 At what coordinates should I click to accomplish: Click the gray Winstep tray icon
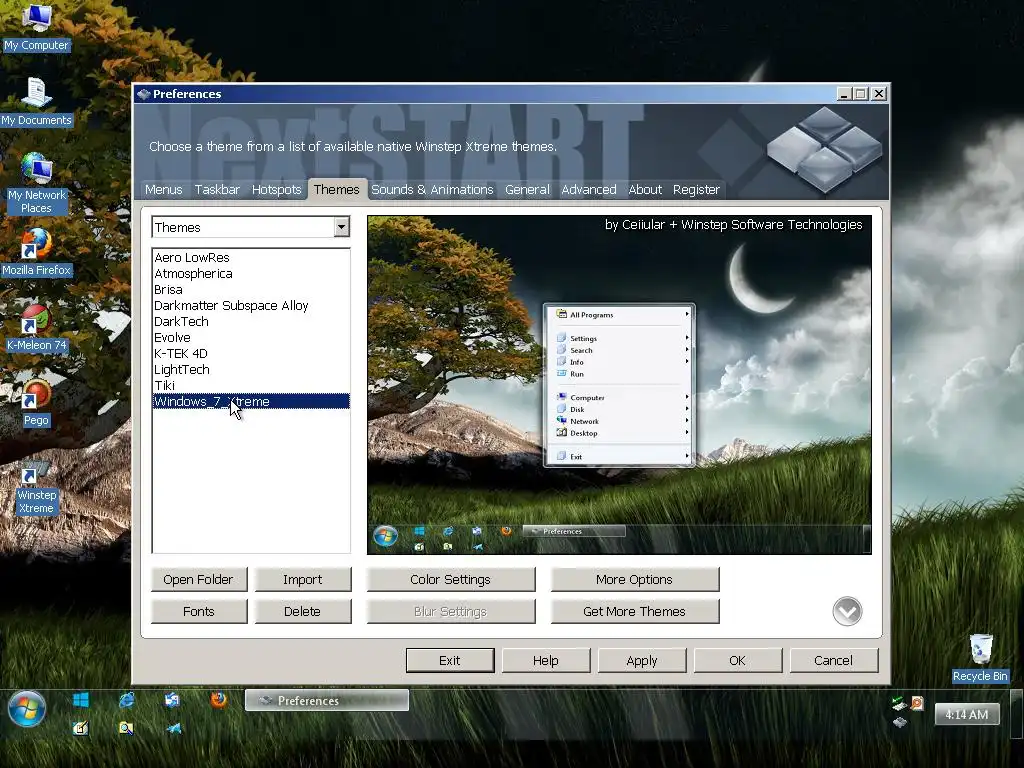(x=900, y=722)
